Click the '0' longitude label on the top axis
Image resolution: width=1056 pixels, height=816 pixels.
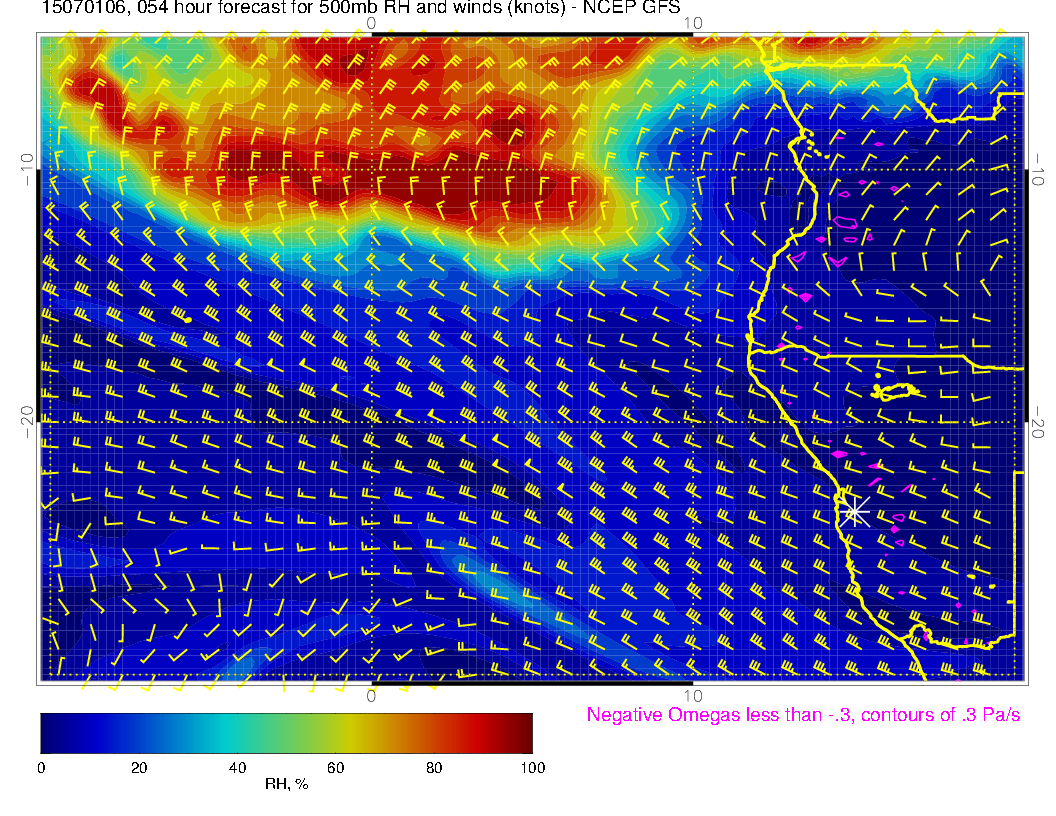(x=371, y=22)
